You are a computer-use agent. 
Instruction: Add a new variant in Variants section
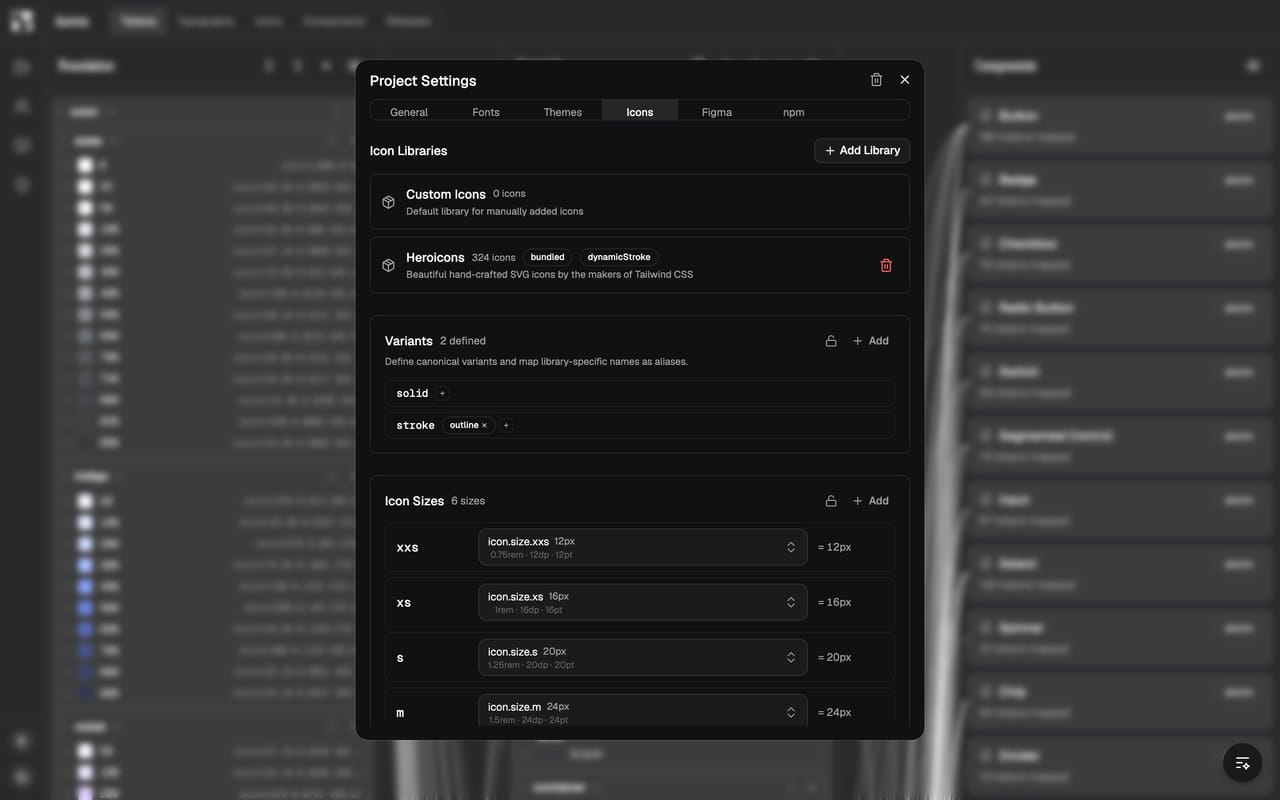(871, 341)
